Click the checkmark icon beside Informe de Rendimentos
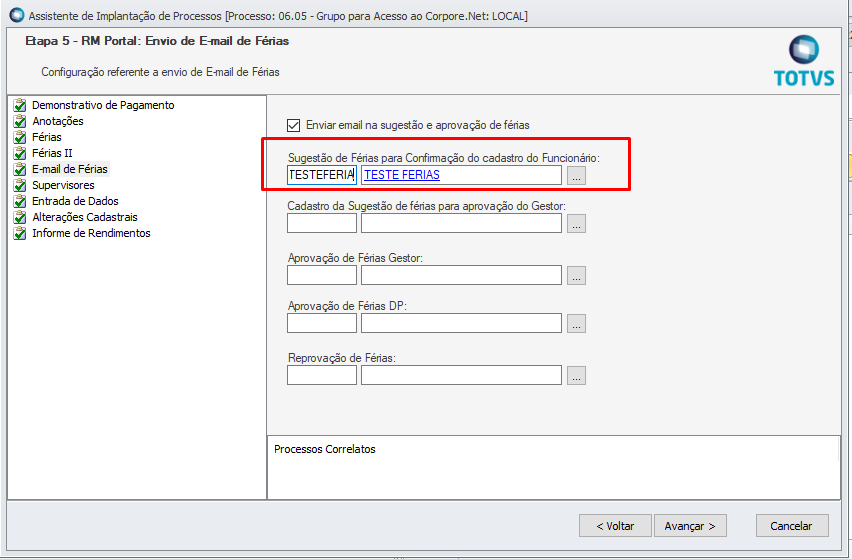The width and height of the screenshot is (852, 559). (x=20, y=233)
